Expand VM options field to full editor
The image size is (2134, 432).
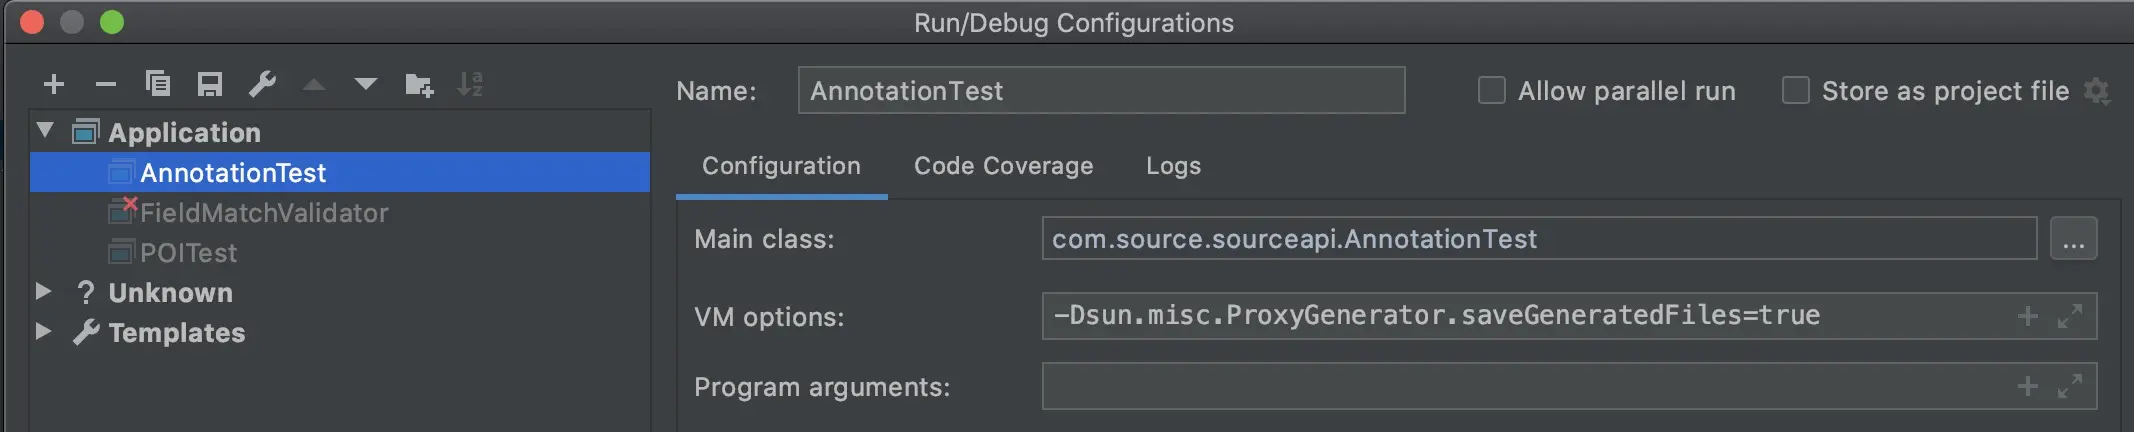[x=2070, y=316]
